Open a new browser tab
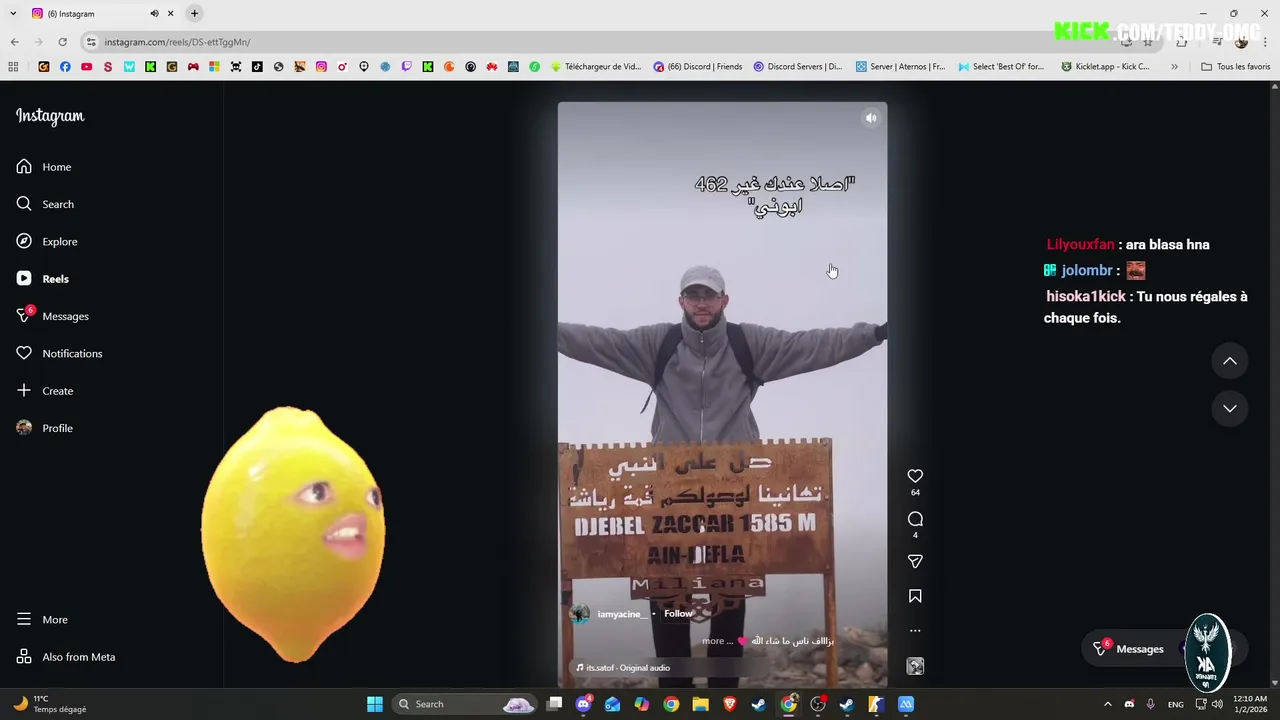 point(194,13)
